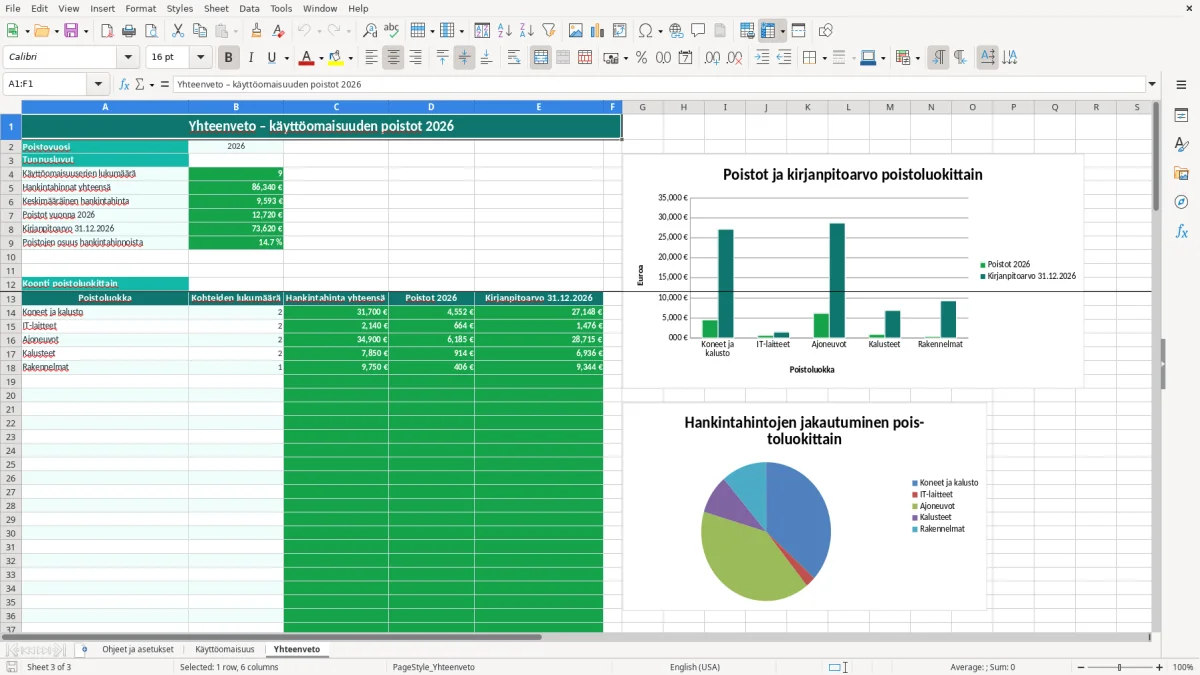1200x675 pixels.
Task: Click the AutoFilter funnel icon
Action: click(x=549, y=31)
